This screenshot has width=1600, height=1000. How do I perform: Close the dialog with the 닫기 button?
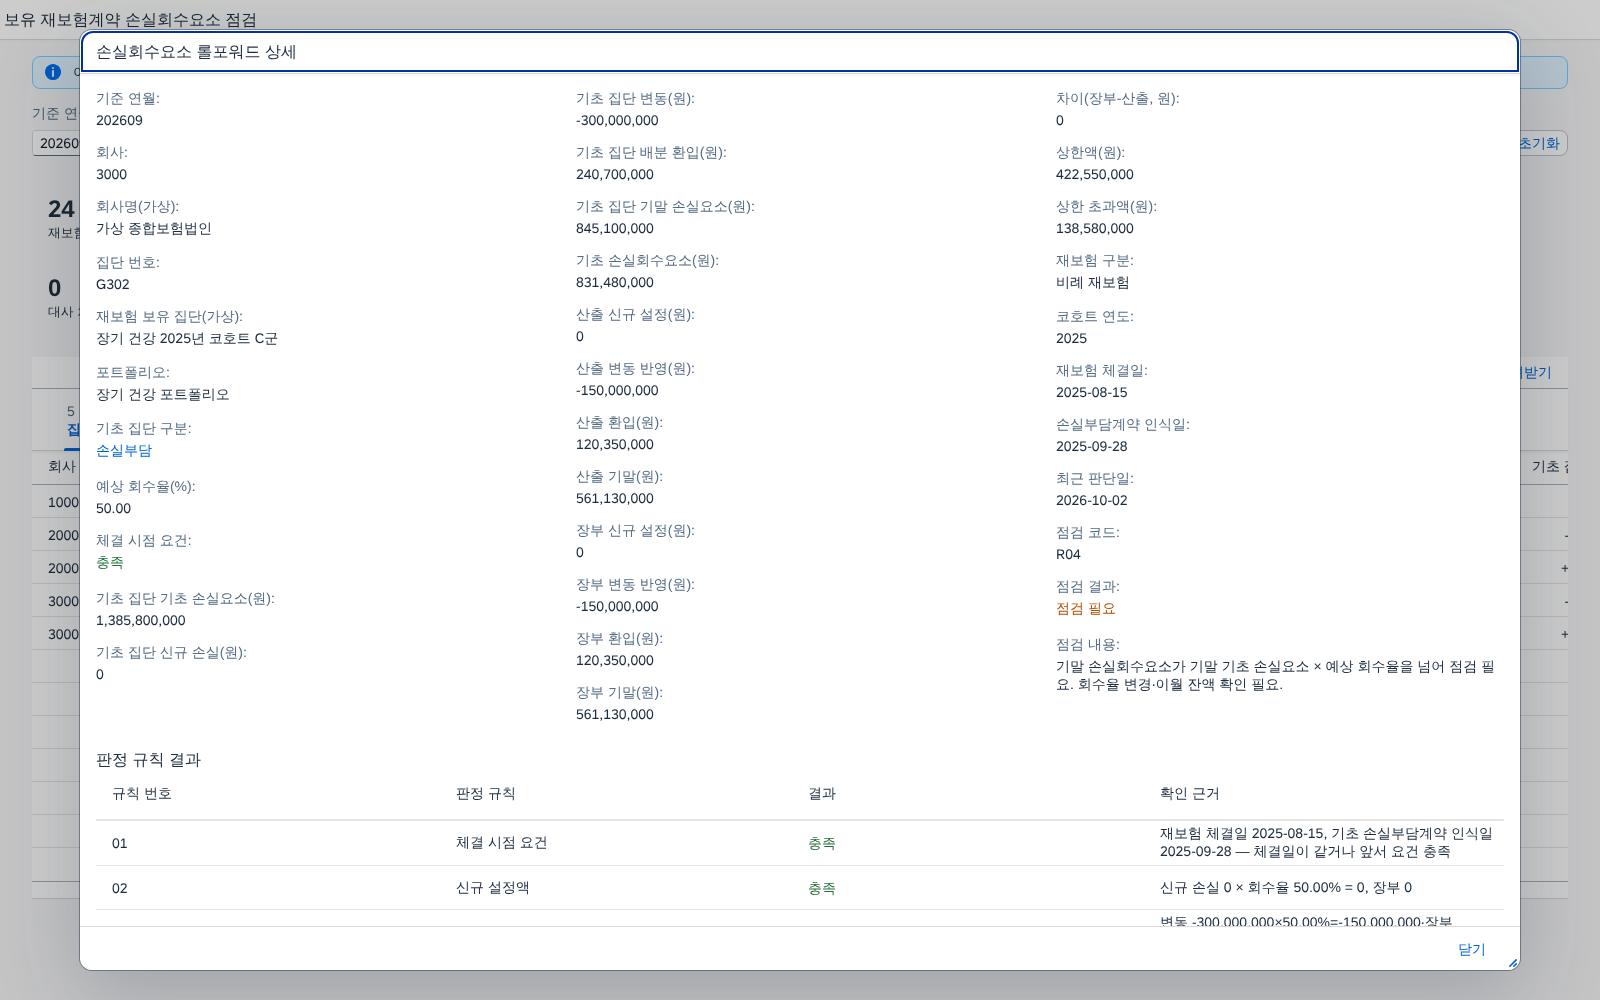1471,949
